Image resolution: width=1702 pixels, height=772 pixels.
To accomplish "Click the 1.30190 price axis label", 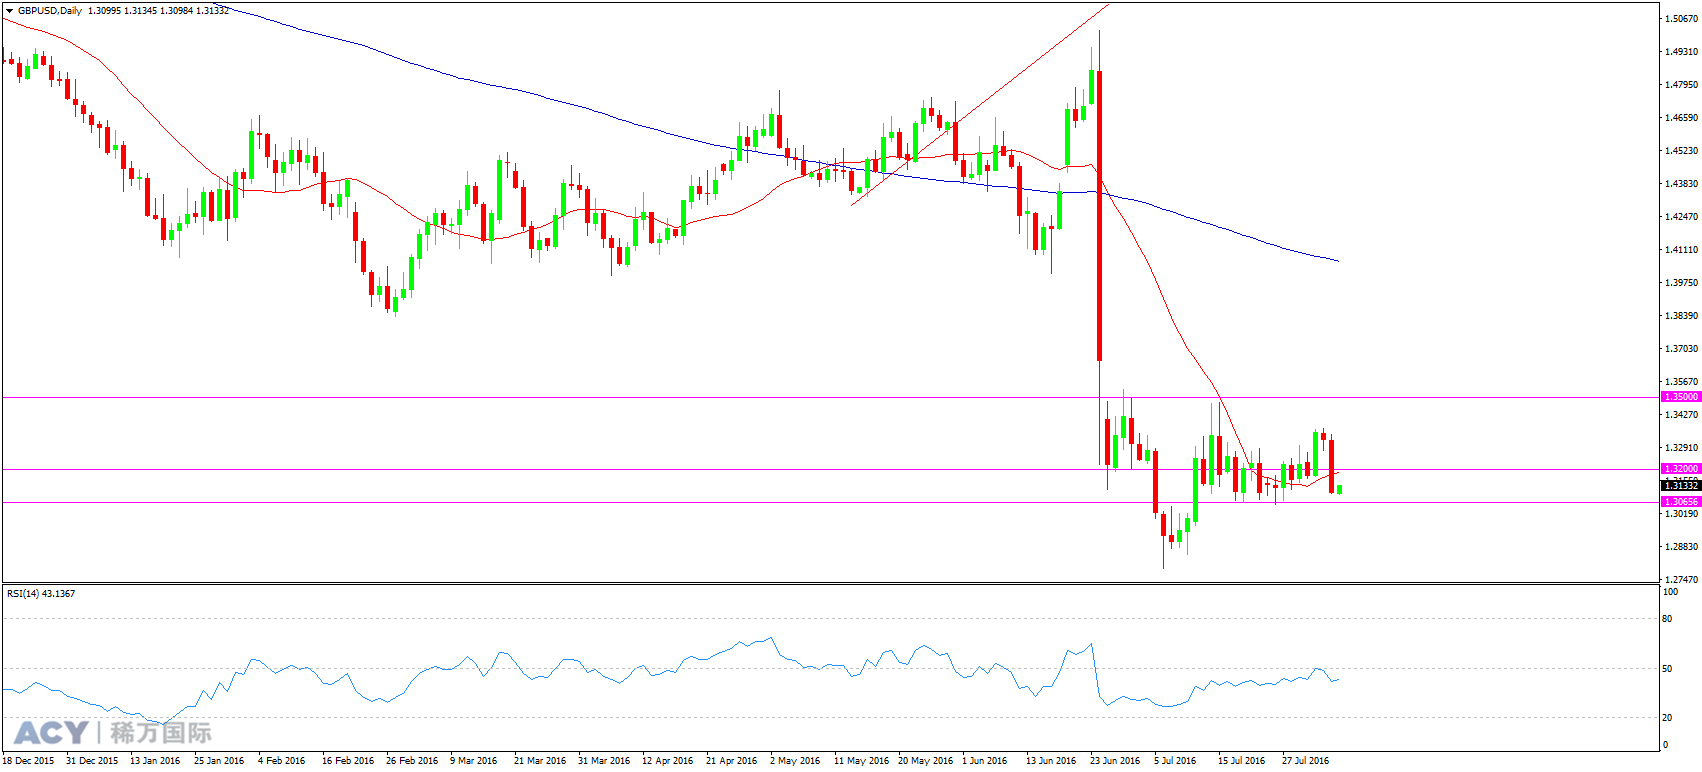I will tap(1682, 513).
